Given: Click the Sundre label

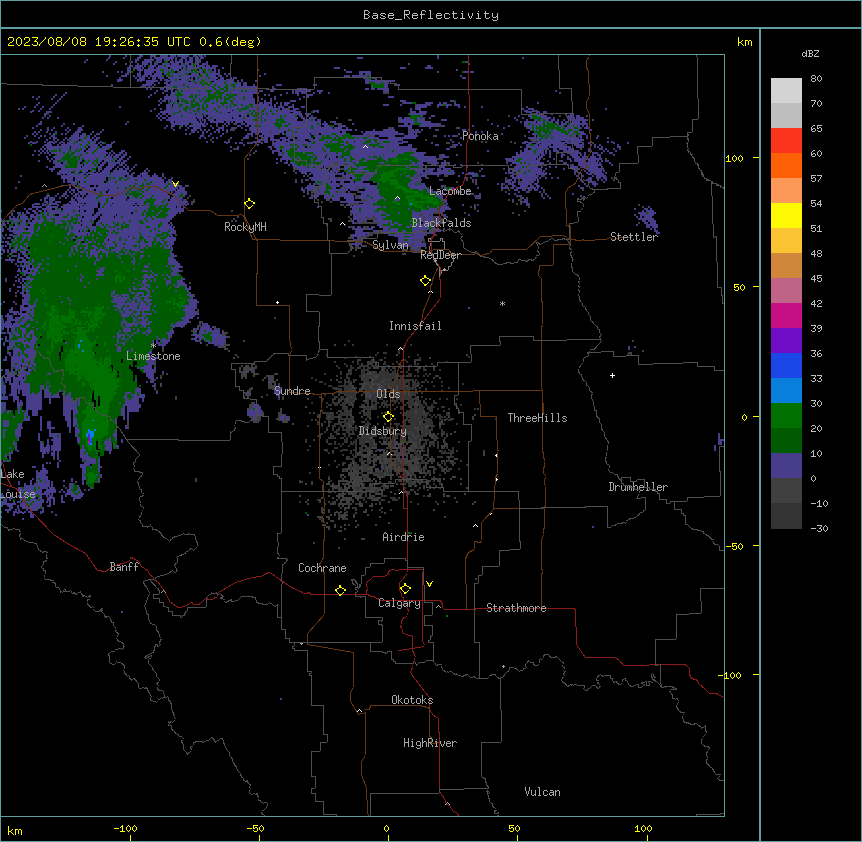Looking at the screenshot, I should 292,391.
